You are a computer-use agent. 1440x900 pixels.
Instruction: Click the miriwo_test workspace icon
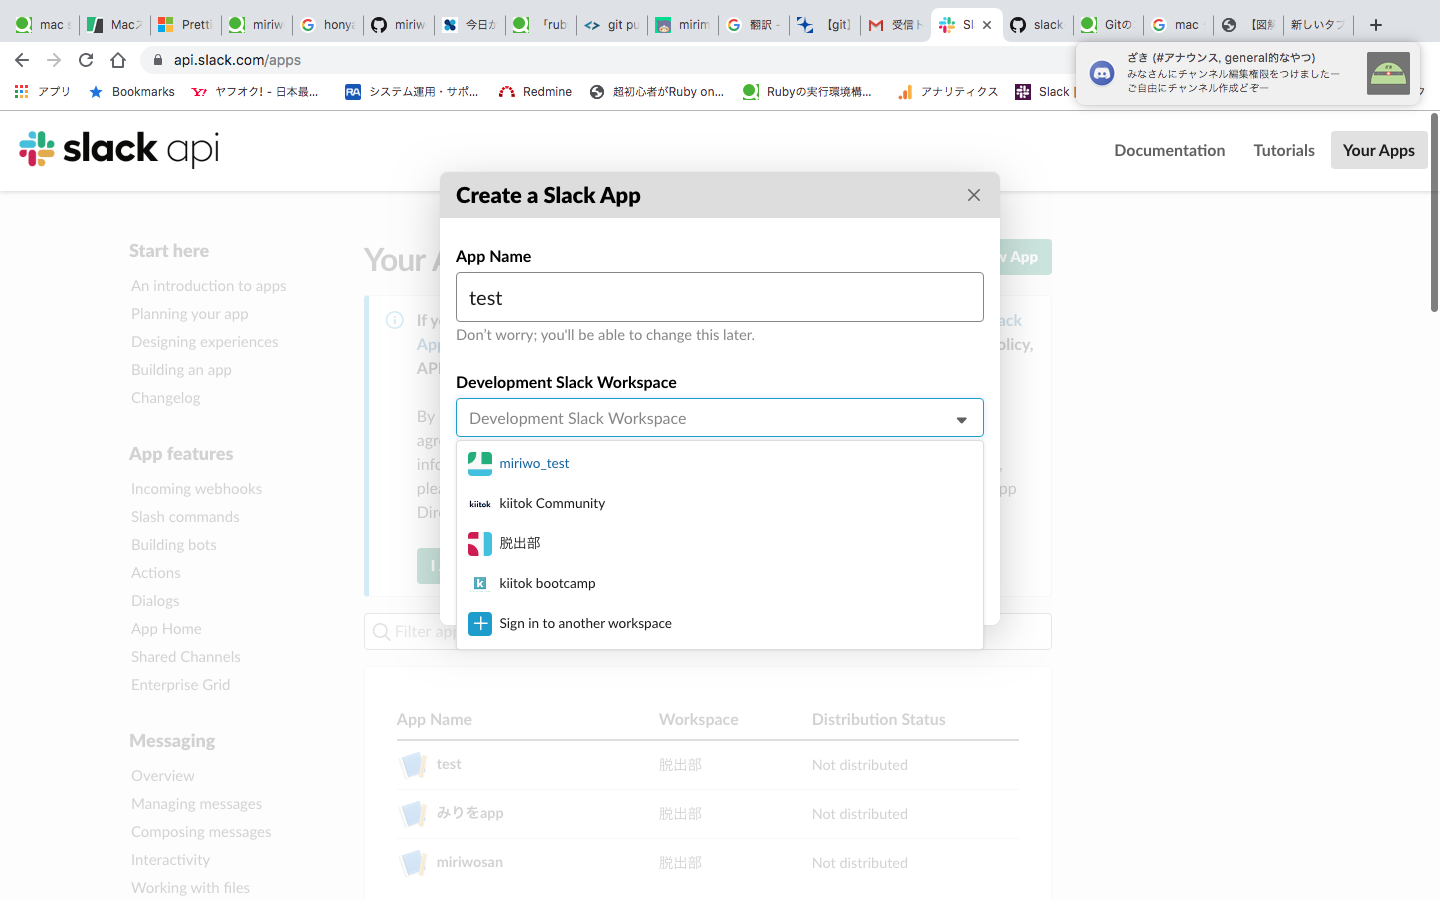[480, 463]
